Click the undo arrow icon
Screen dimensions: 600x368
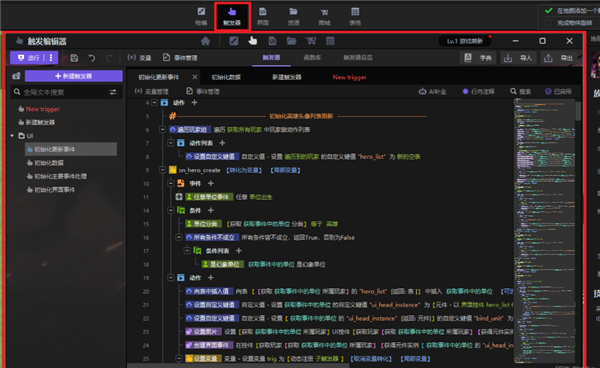92,58
